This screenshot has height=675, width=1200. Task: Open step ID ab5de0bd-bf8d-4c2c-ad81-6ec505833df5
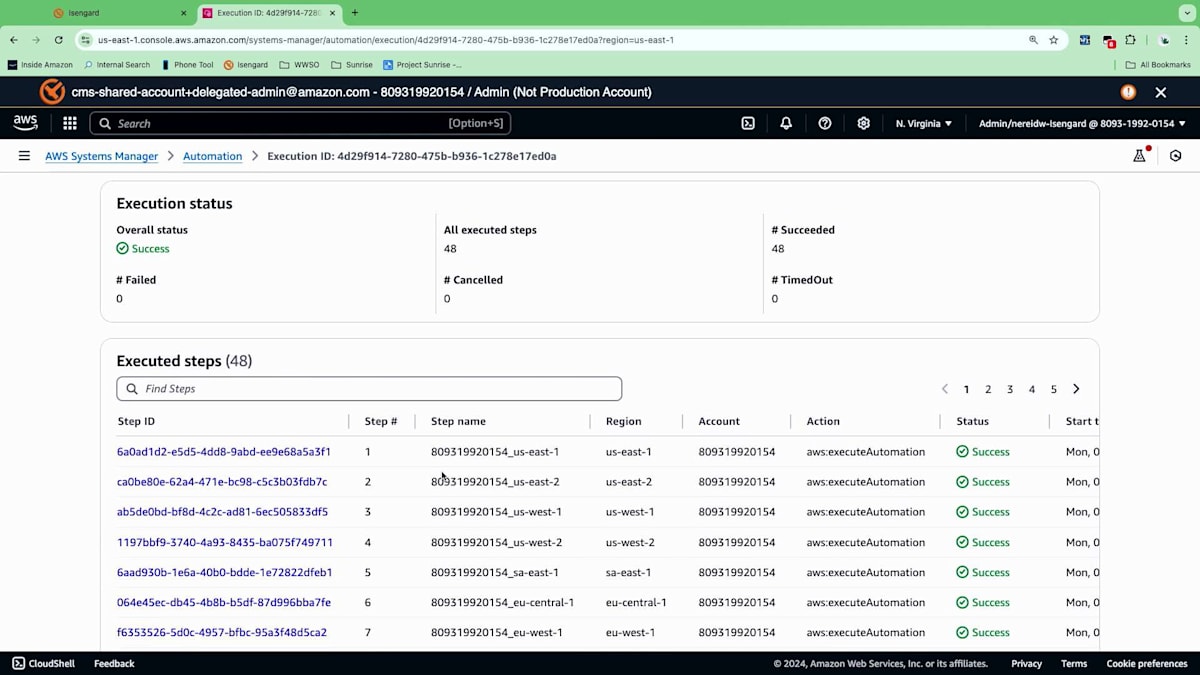coord(222,512)
